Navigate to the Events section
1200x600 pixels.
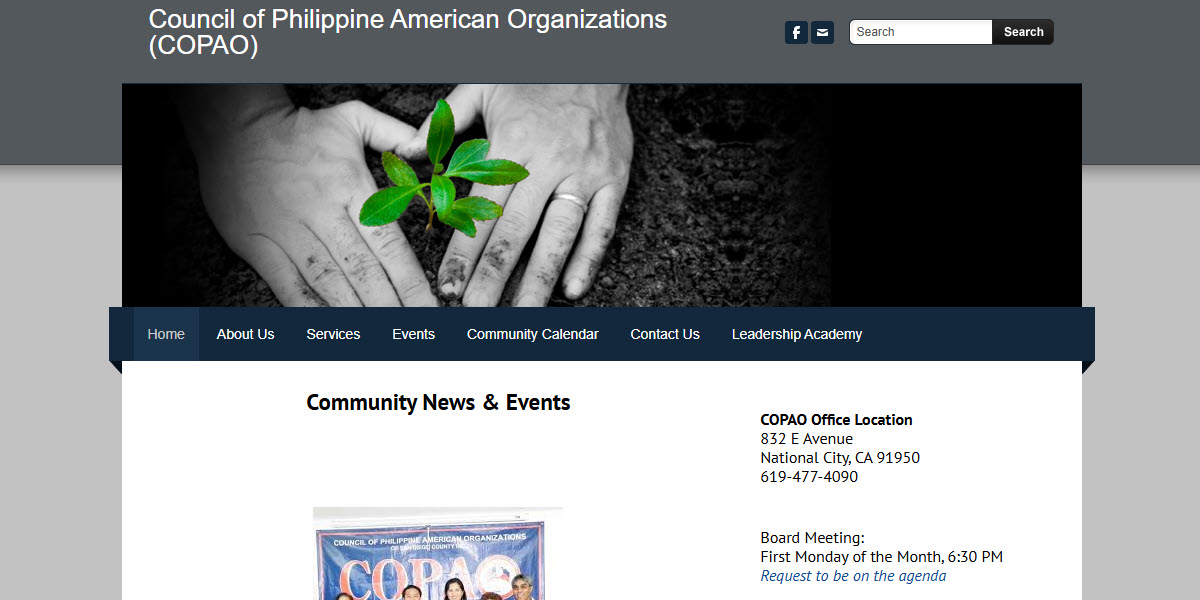point(413,334)
